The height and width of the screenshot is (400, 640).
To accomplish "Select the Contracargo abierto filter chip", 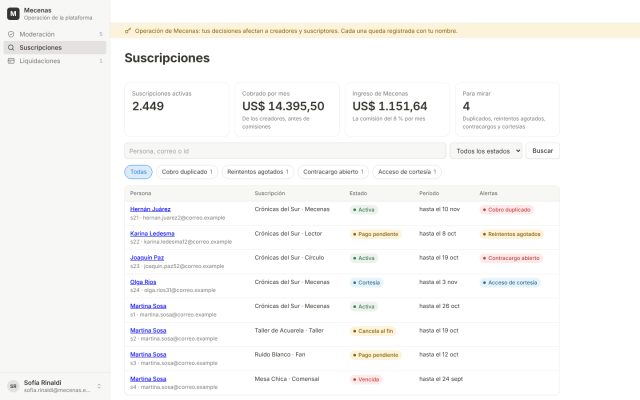I will pos(333,172).
